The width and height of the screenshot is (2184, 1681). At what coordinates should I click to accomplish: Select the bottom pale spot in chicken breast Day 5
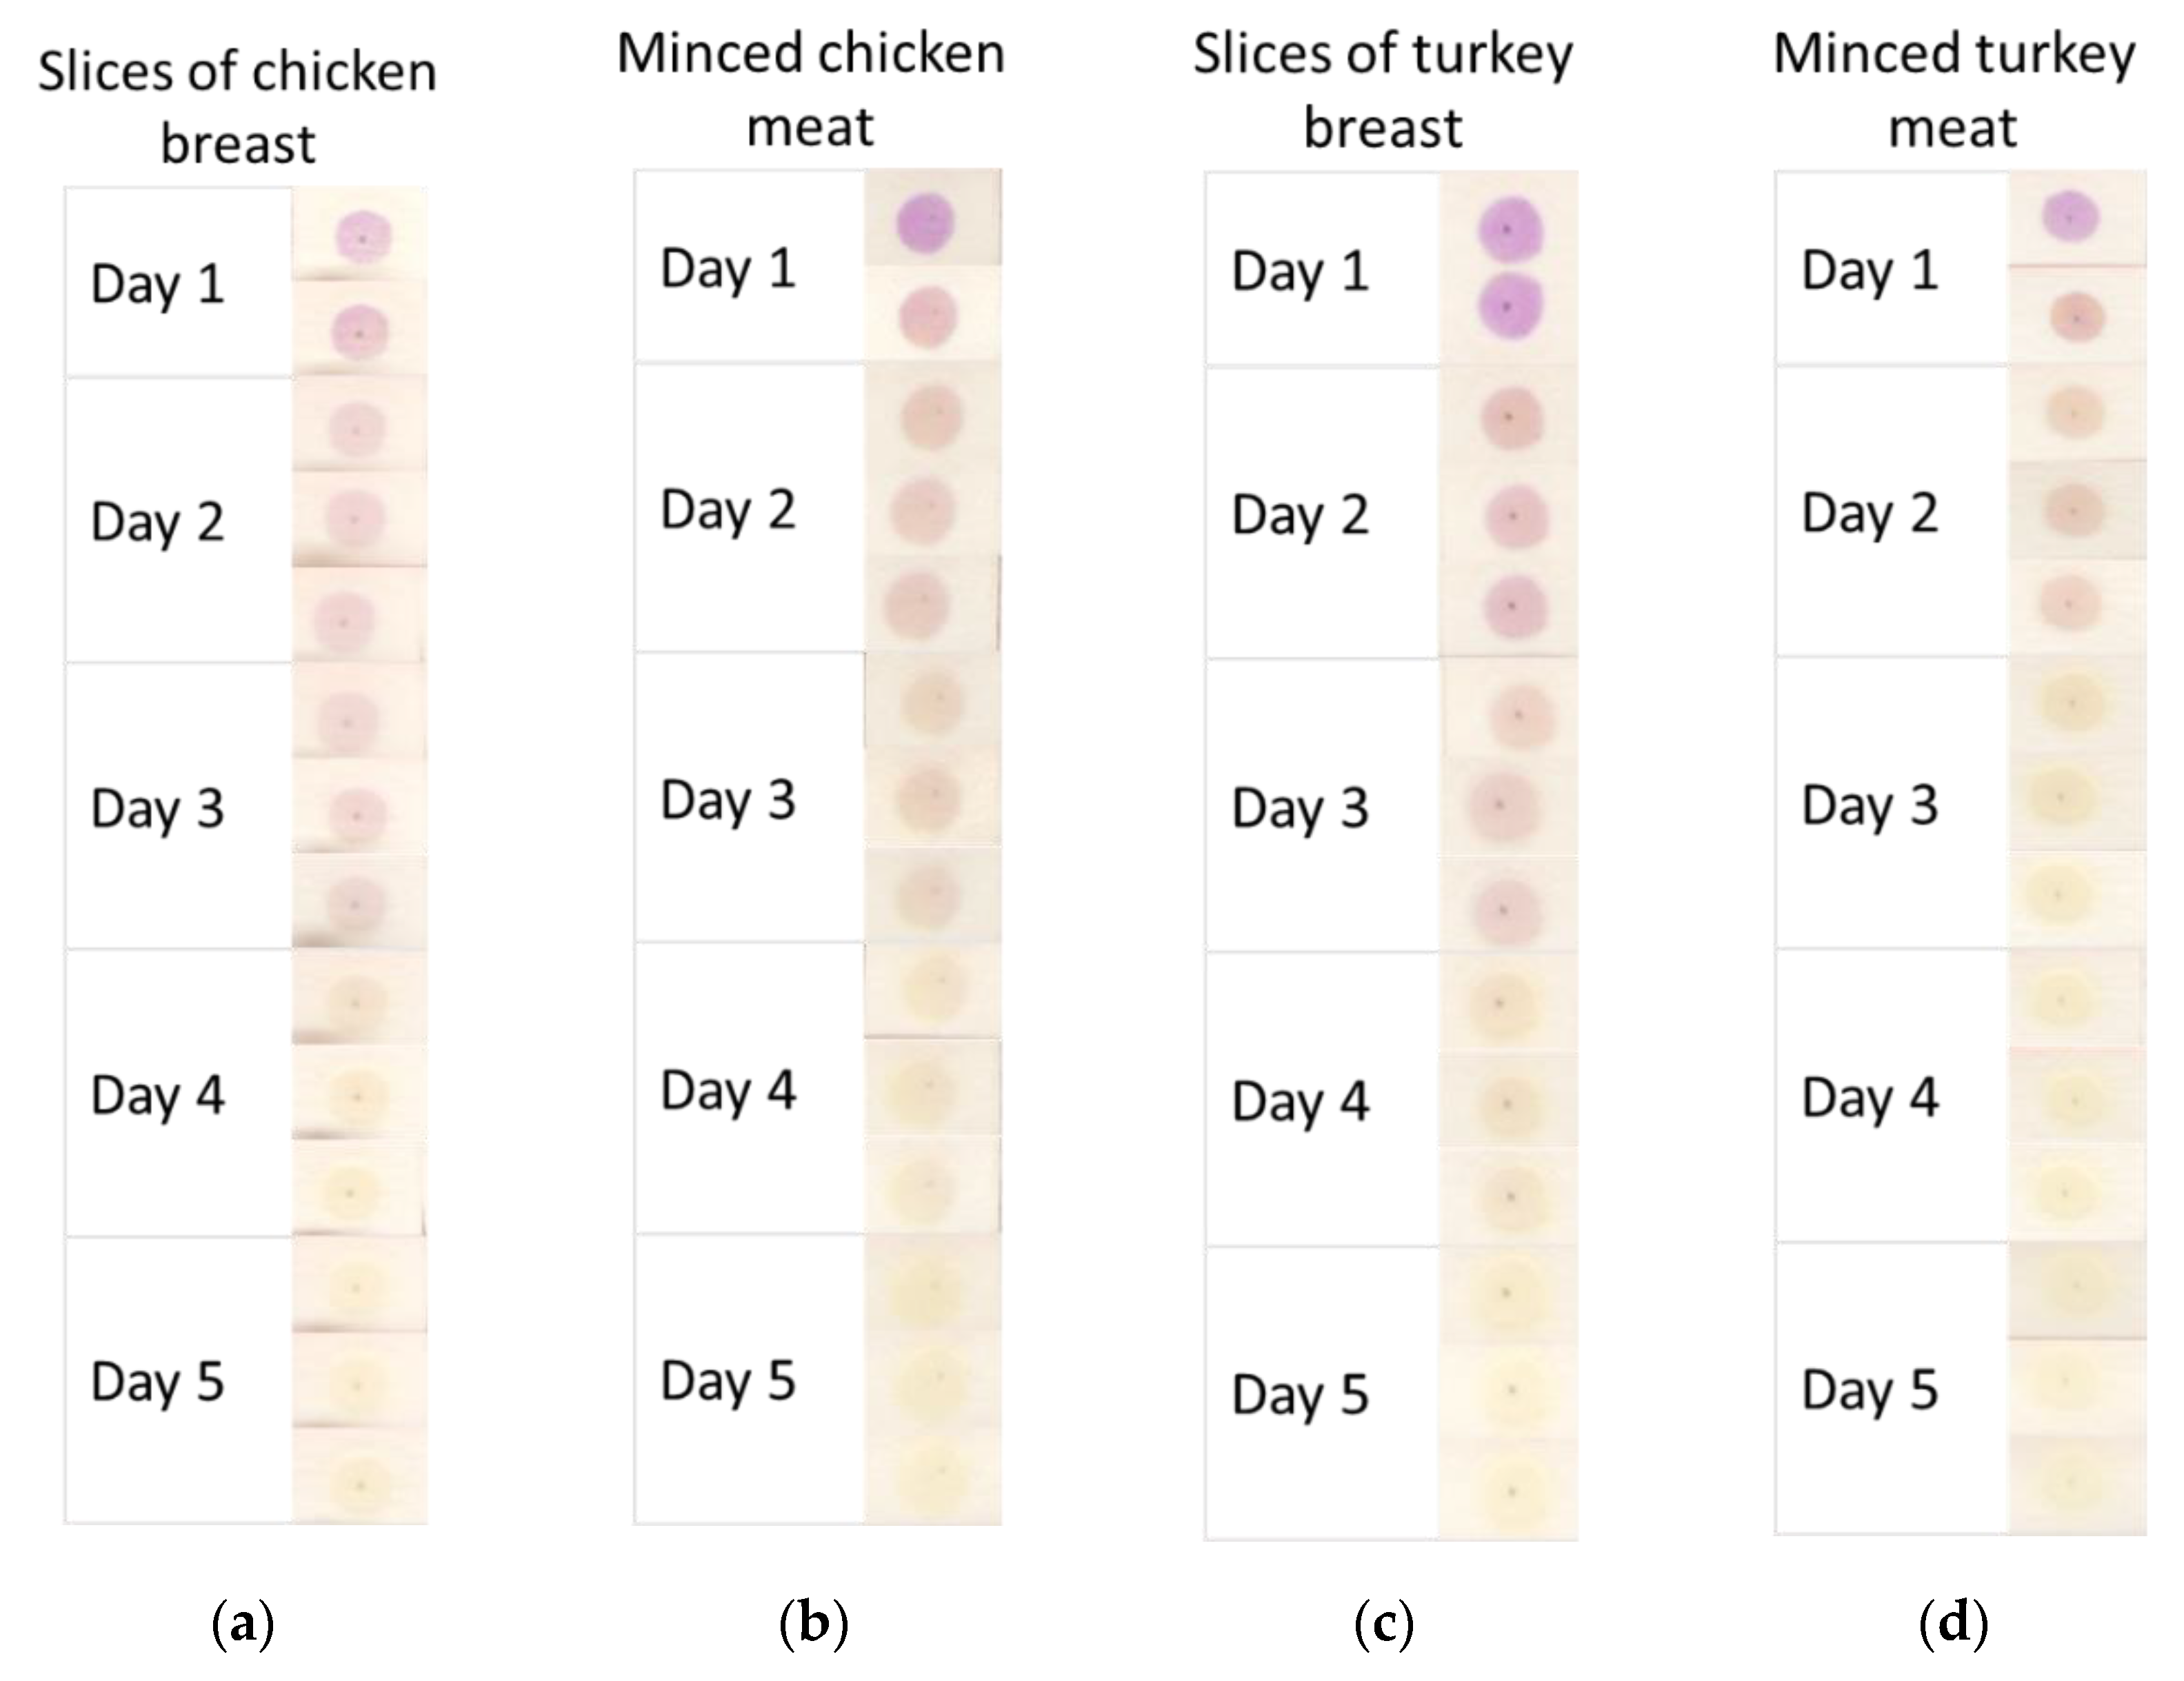[360, 1484]
